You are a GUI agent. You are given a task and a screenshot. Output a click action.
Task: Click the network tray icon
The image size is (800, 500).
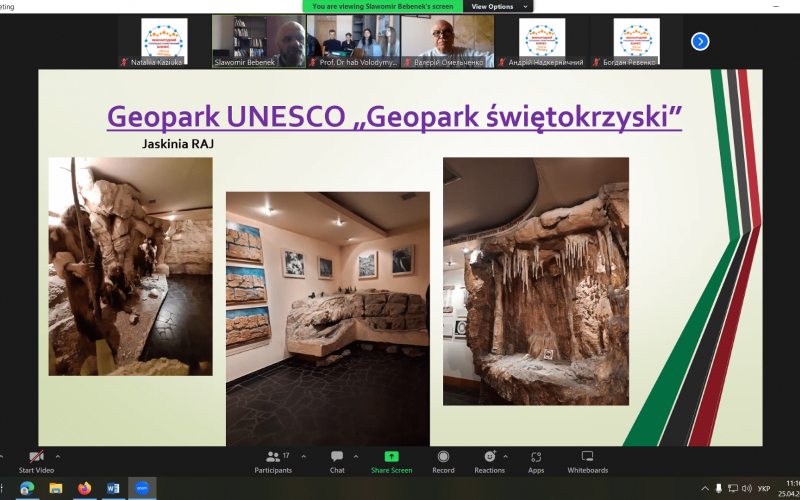733,488
